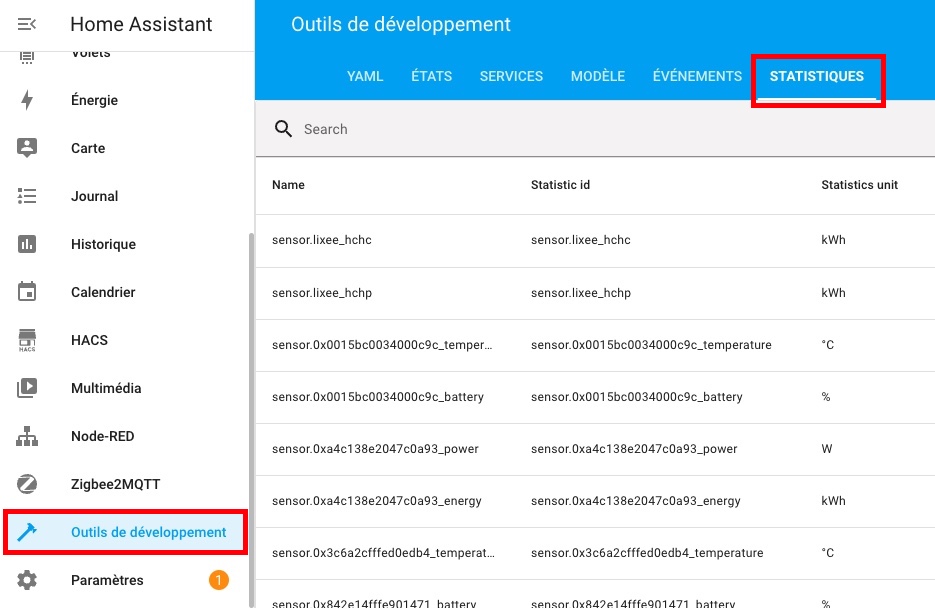Click the Carte map icon
Image resolution: width=935 pixels, height=608 pixels.
click(27, 148)
